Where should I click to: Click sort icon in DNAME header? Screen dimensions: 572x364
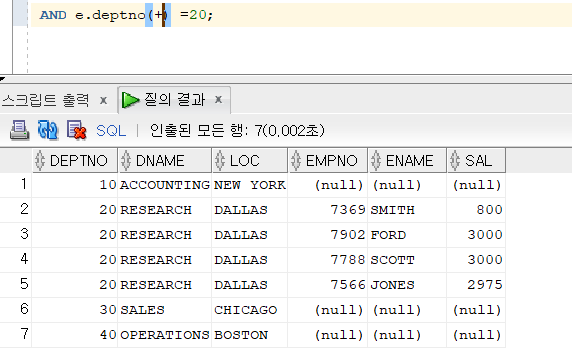tap(126, 160)
